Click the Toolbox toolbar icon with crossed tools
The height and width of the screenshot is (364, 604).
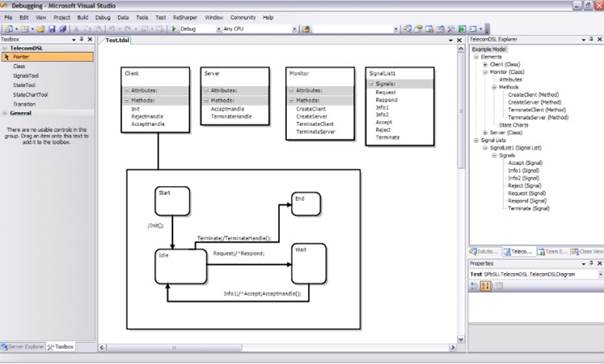click(x=451, y=29)
